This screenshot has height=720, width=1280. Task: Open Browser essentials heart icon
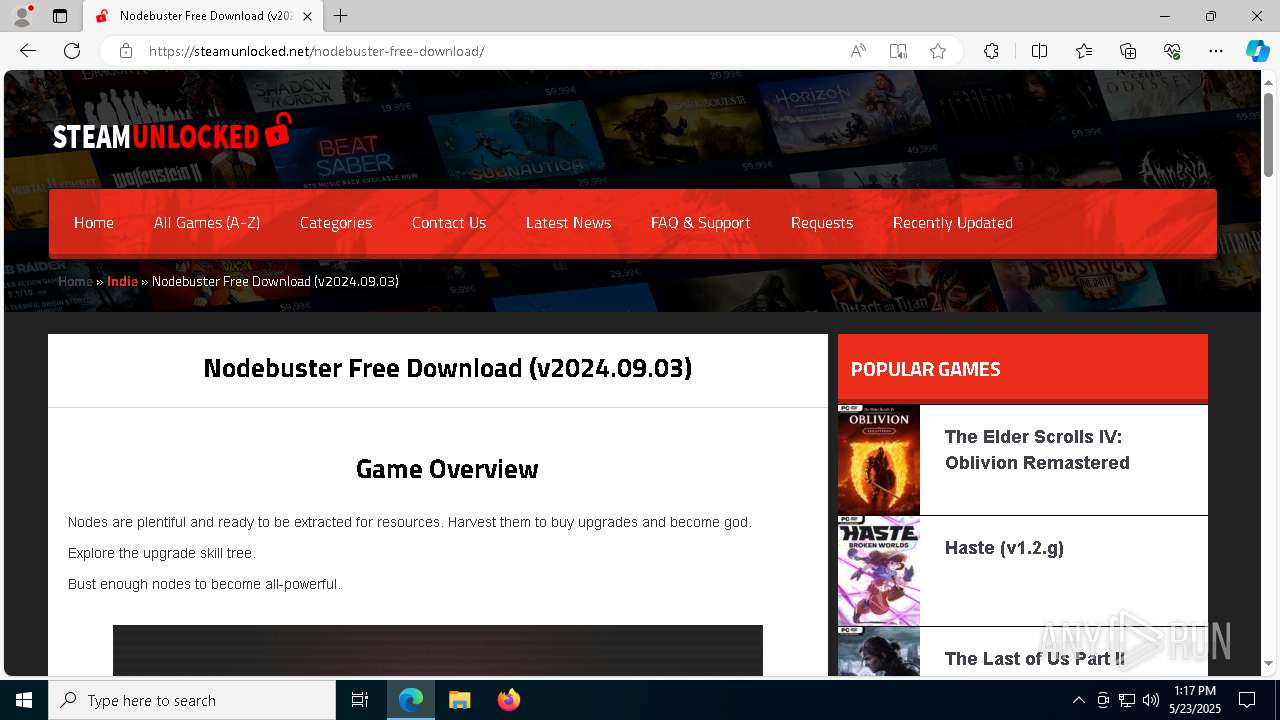1172,51
